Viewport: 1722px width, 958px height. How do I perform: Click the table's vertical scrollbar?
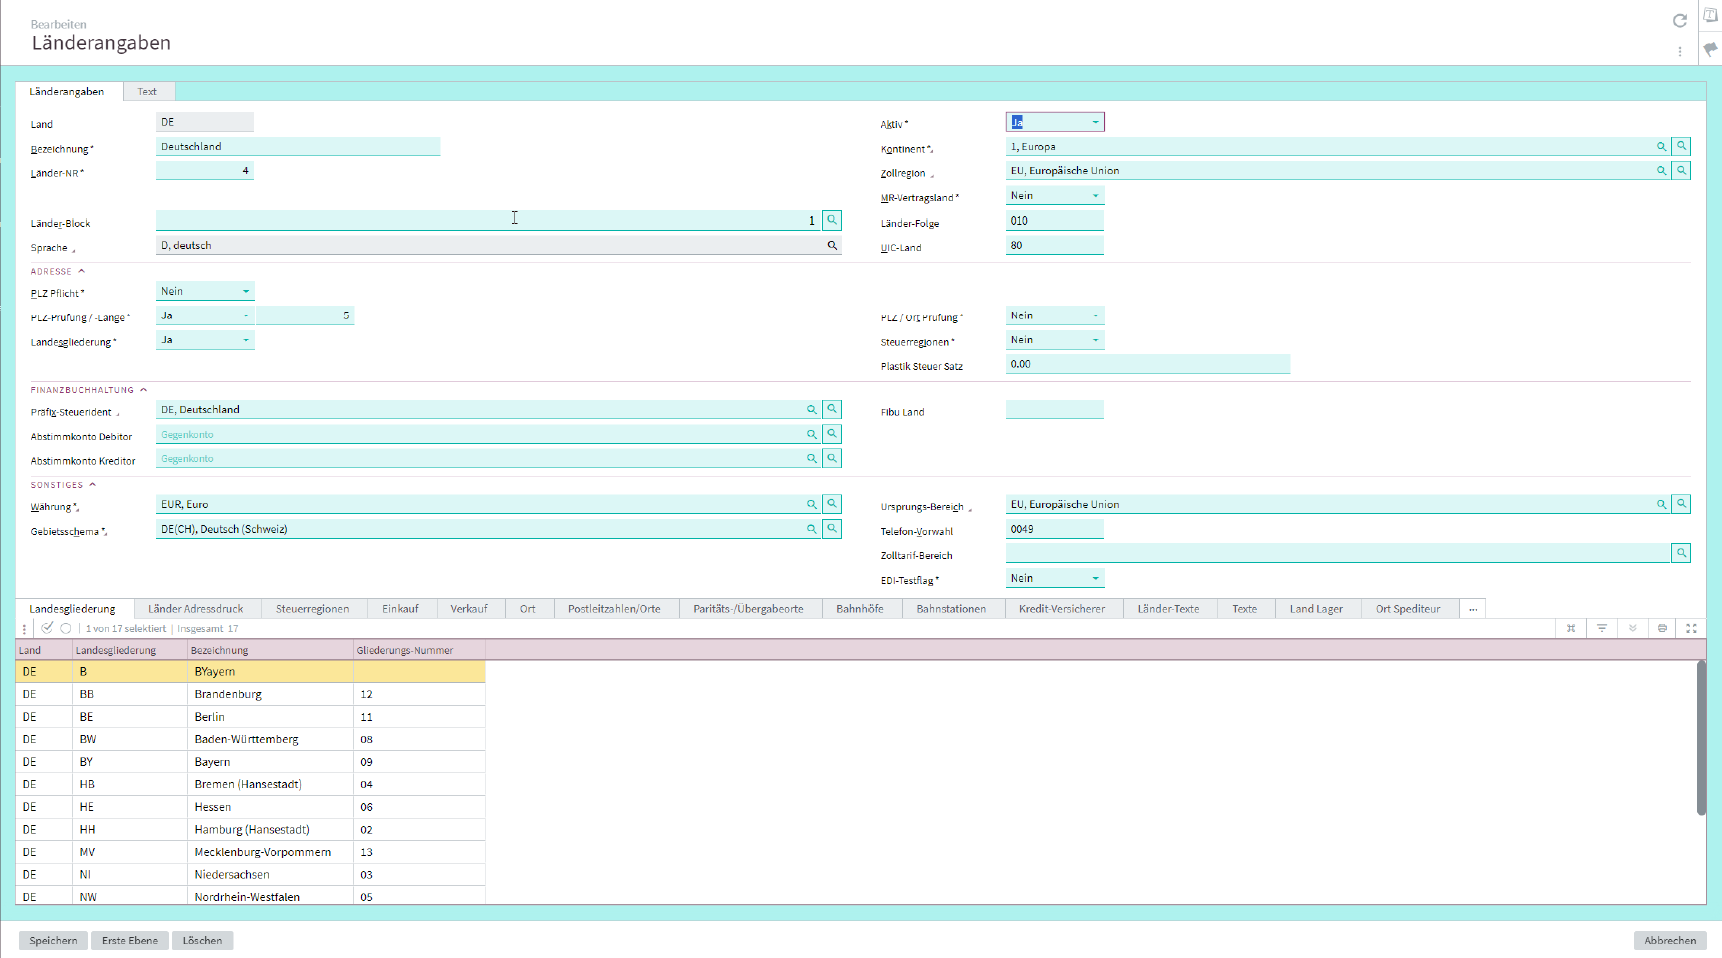[x=1701, y=738]
